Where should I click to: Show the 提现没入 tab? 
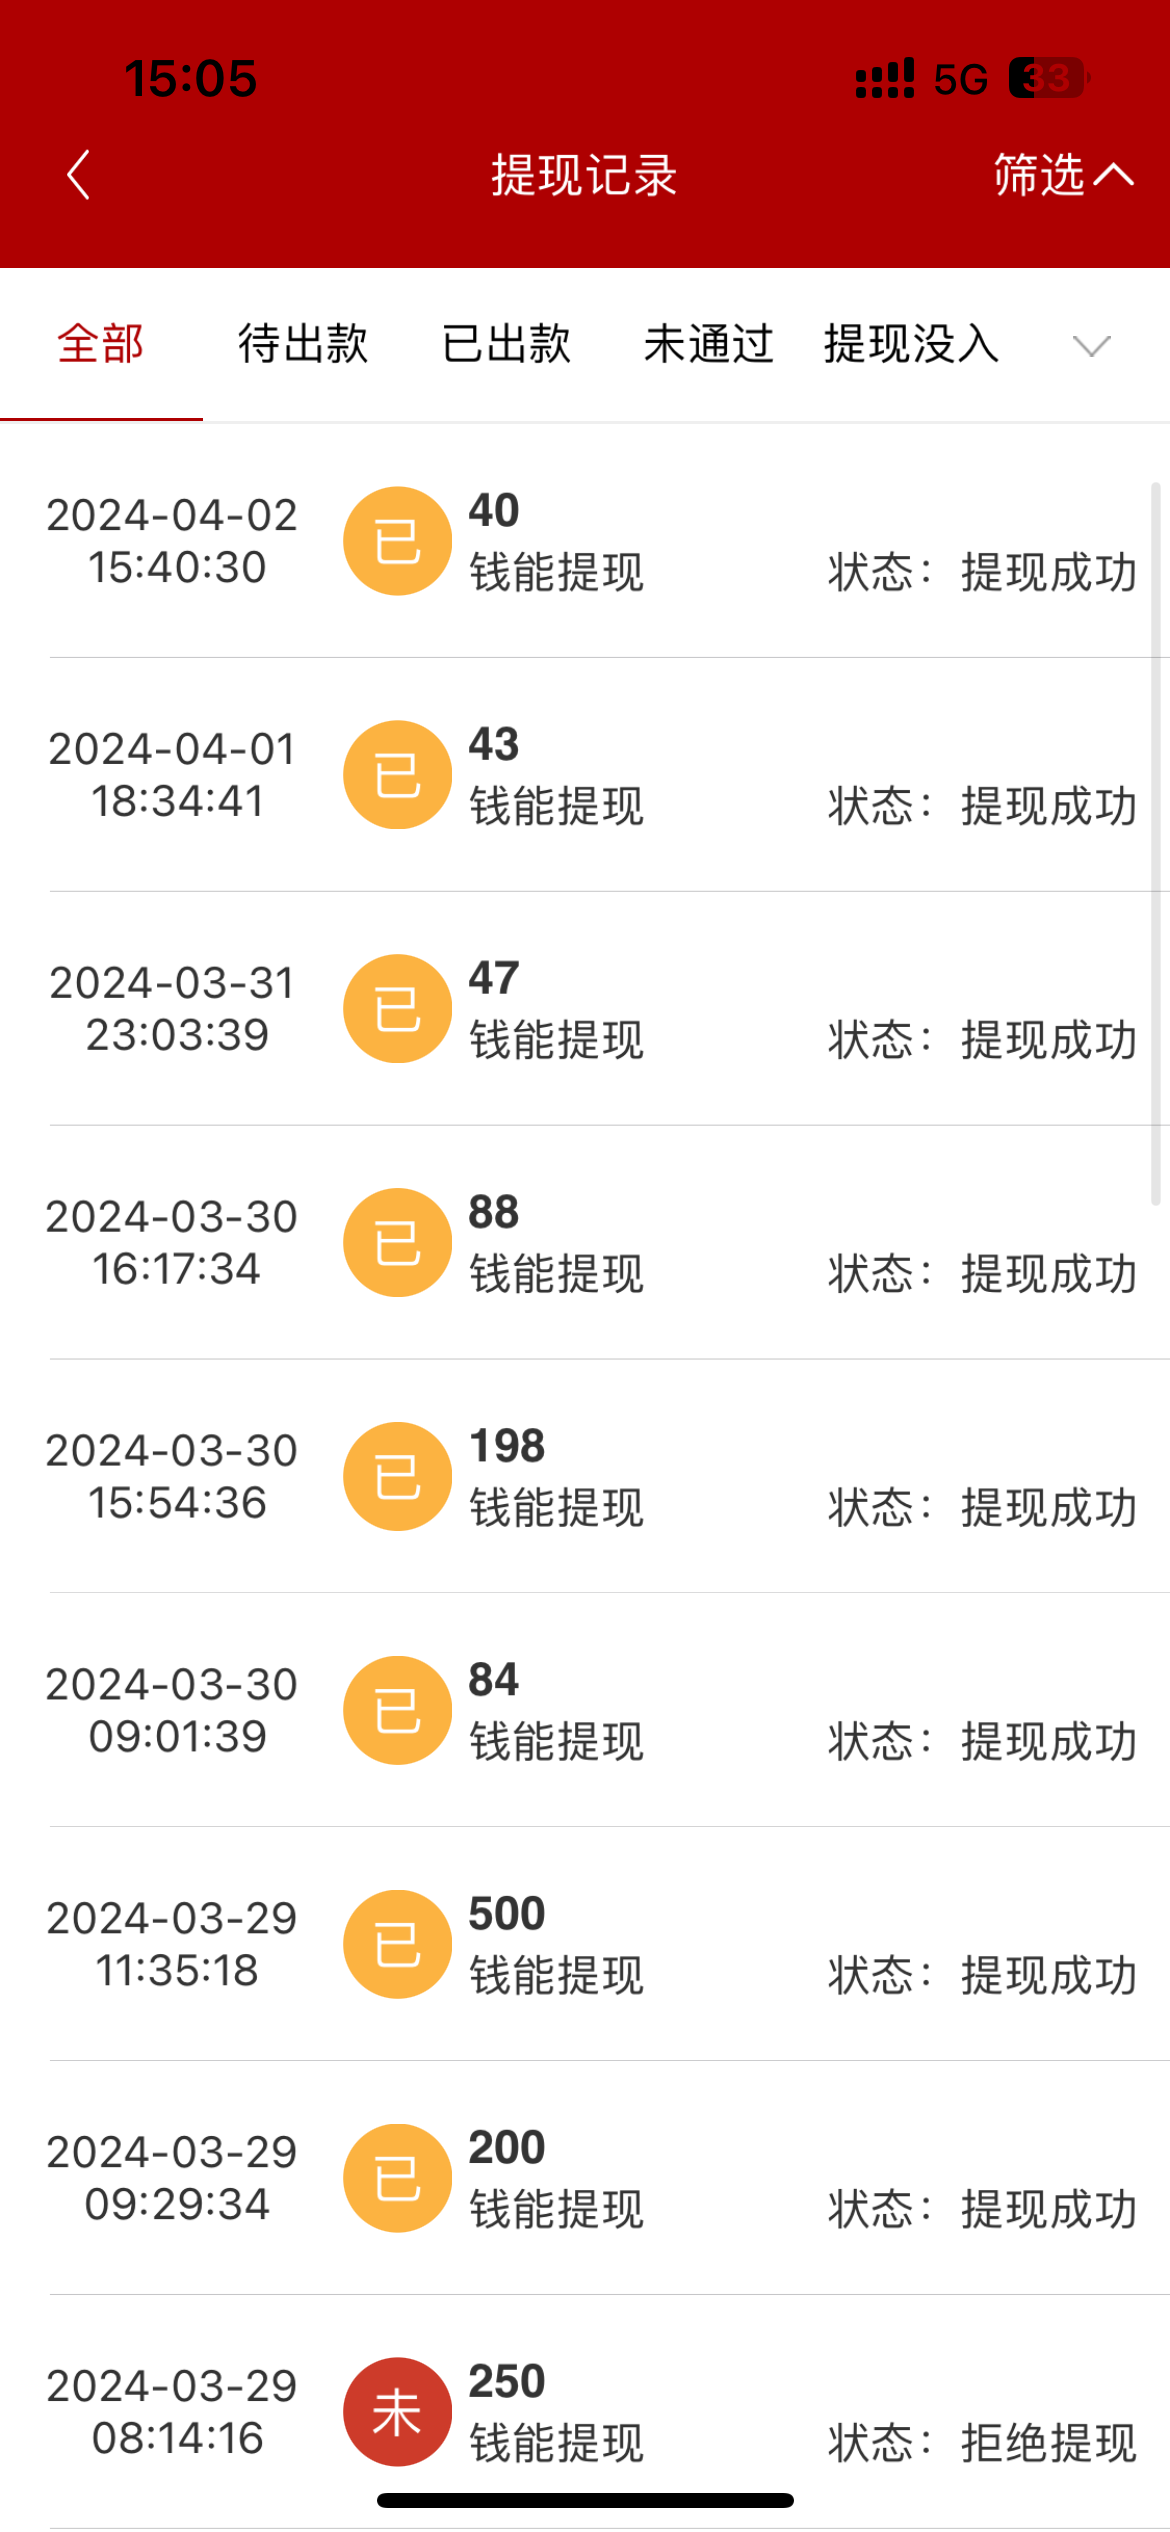click(x=911, y=344)
